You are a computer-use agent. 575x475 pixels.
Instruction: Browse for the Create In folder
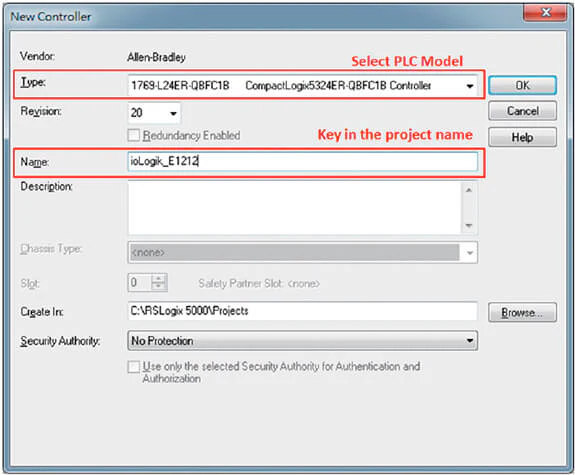522,313
